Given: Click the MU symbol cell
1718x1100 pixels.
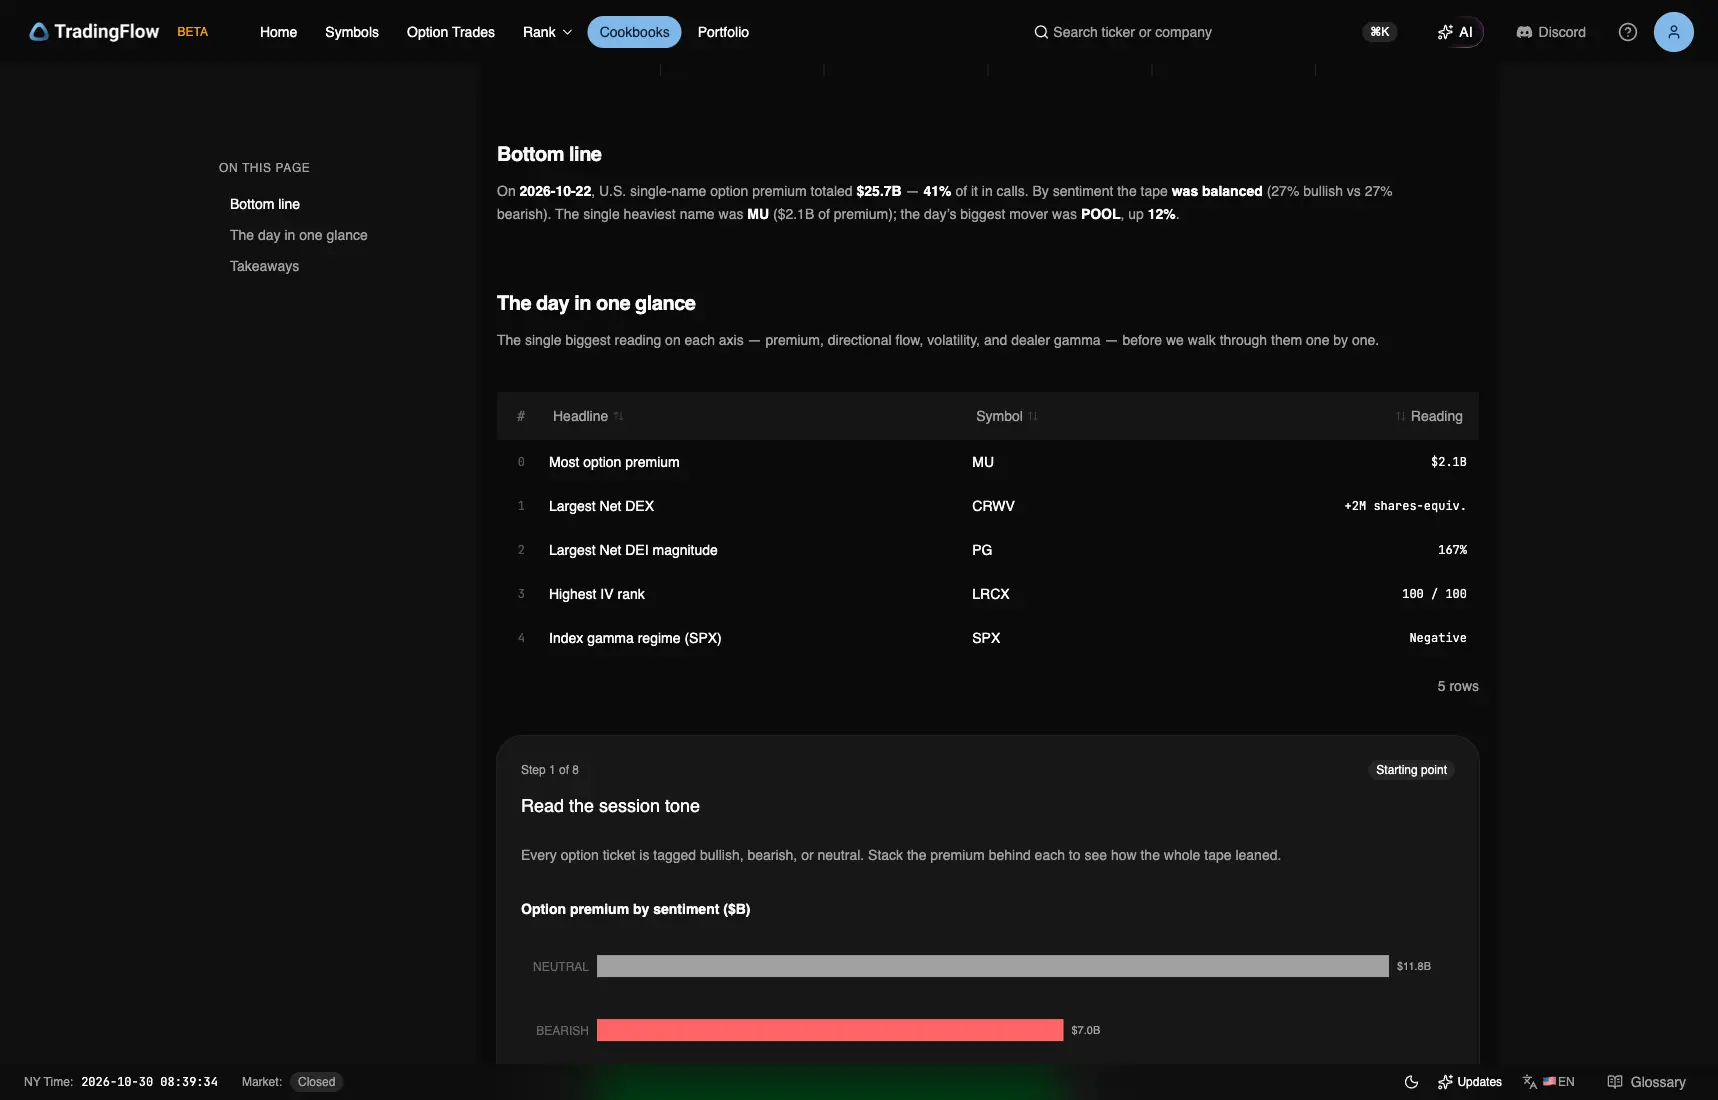Looking at the screenshot, I should coord(983,462).
